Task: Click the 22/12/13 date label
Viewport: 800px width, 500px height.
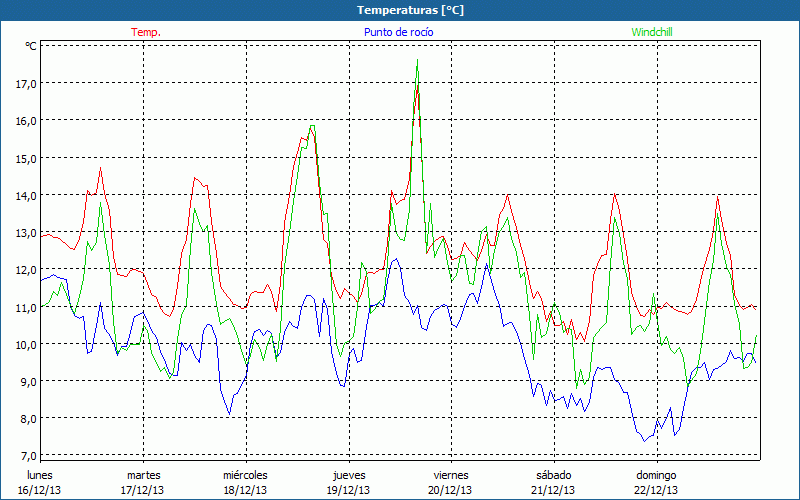Action: [x=656, y=490]
